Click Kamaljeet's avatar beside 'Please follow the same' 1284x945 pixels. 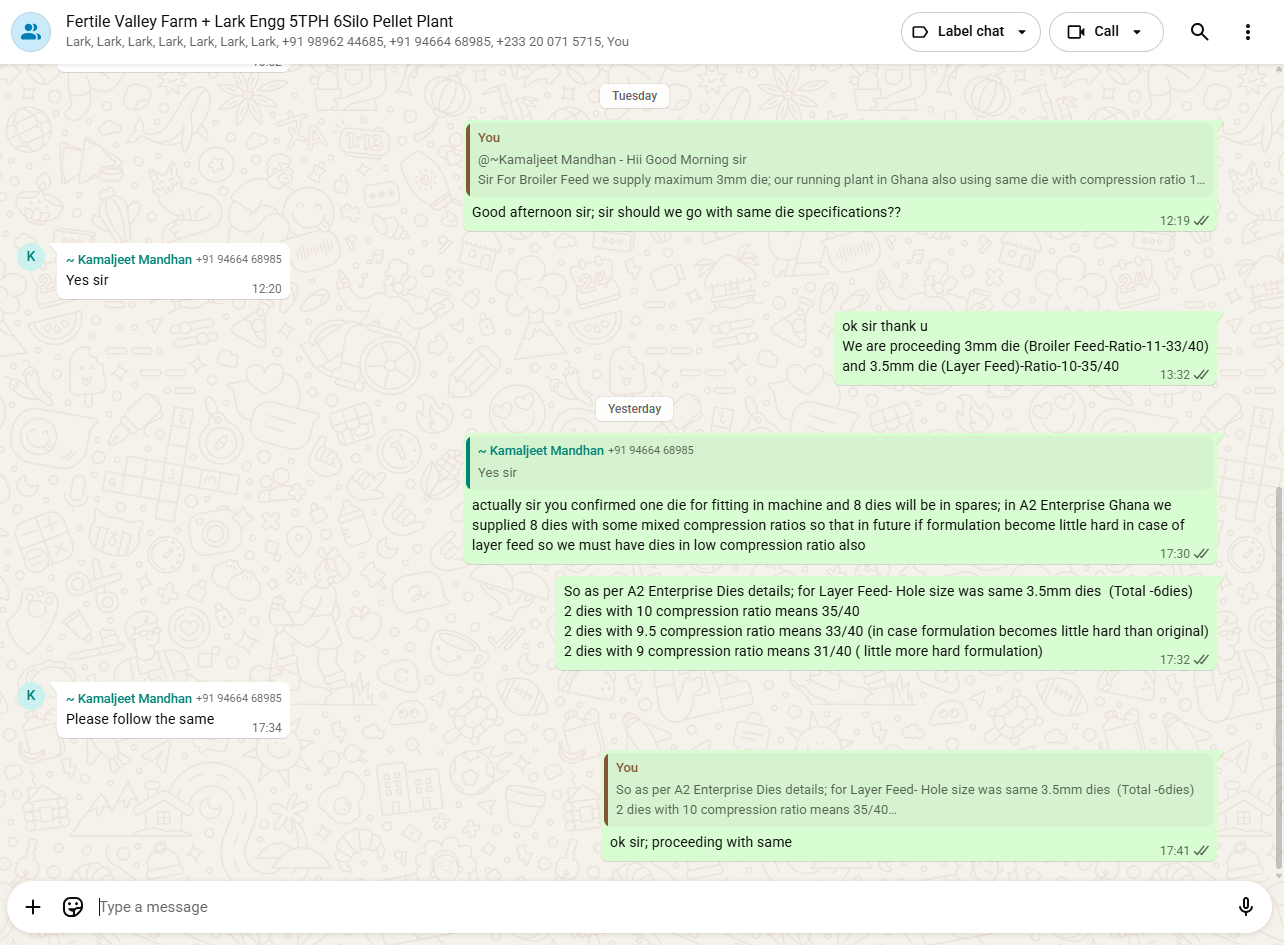point(31,696)
